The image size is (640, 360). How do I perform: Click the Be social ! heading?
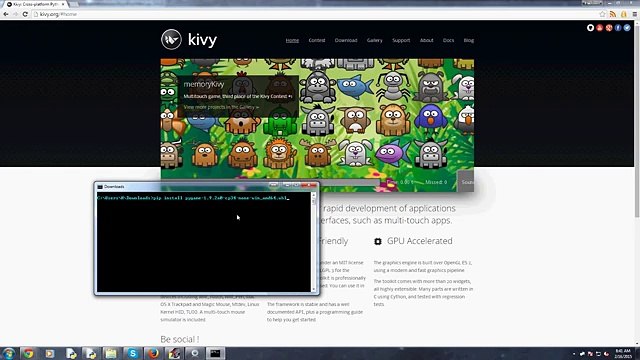(180, 339)
